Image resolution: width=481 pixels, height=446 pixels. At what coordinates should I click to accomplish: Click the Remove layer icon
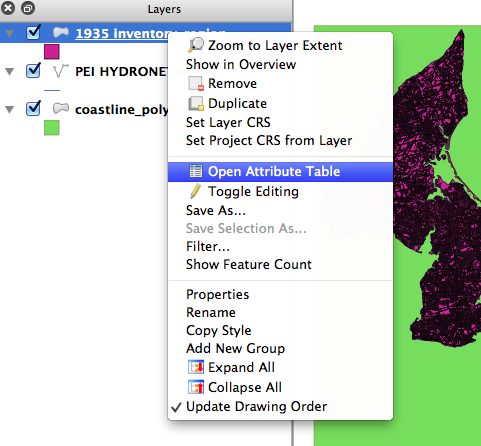tap(196, 83)
